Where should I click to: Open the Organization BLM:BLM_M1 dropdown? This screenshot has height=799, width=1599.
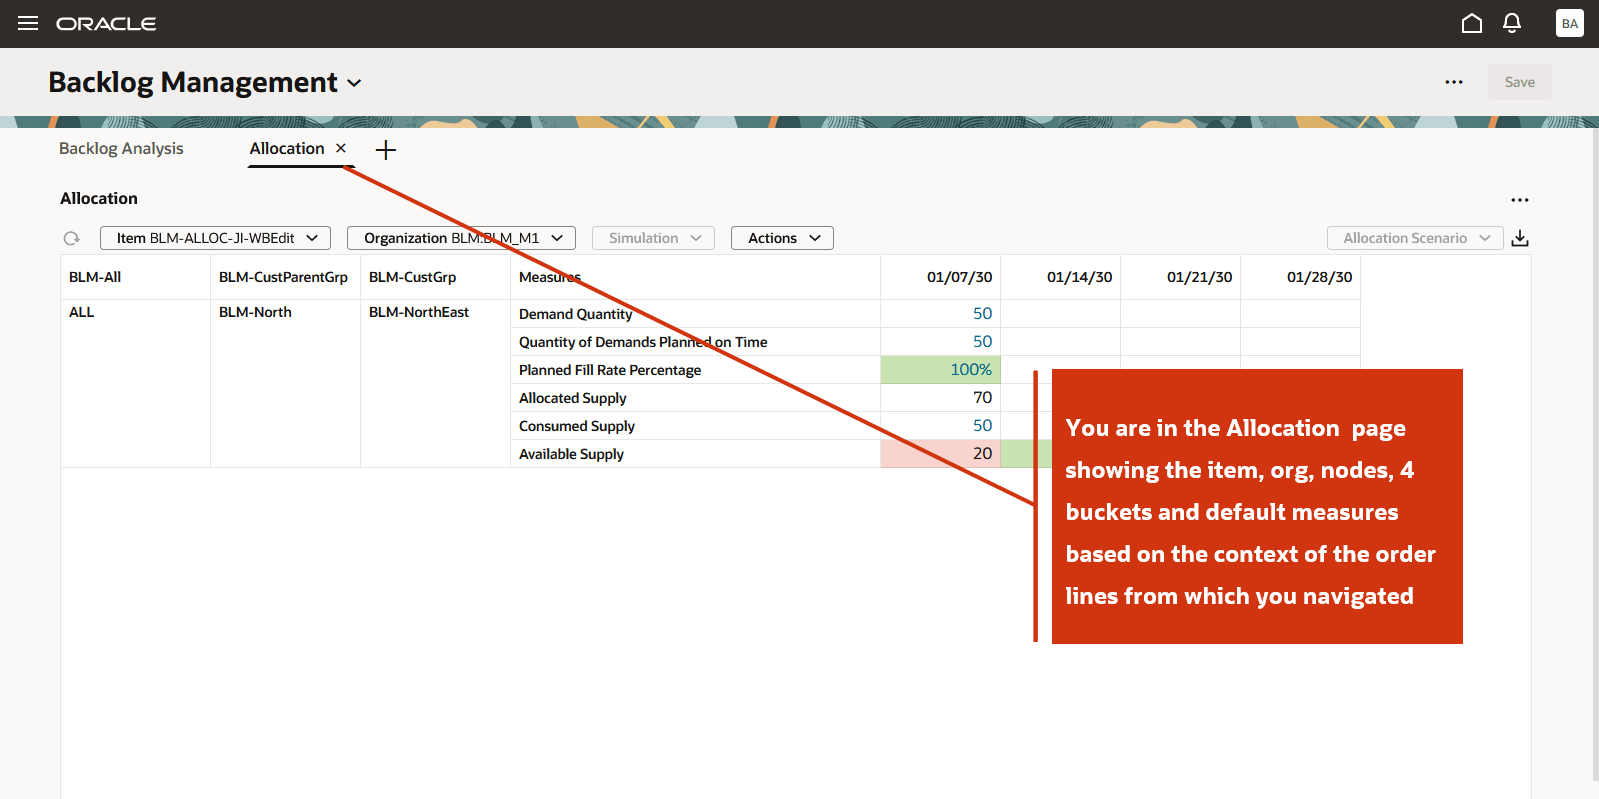[461, 238]
